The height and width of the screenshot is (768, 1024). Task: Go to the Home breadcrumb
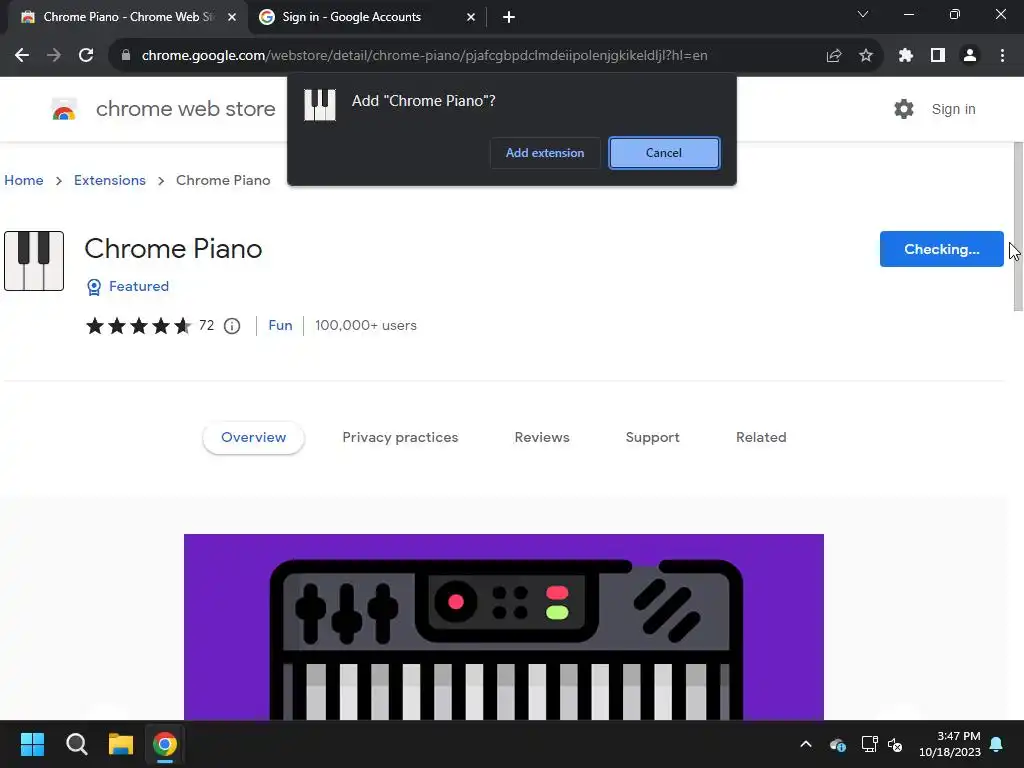click(x=24, y=180)
